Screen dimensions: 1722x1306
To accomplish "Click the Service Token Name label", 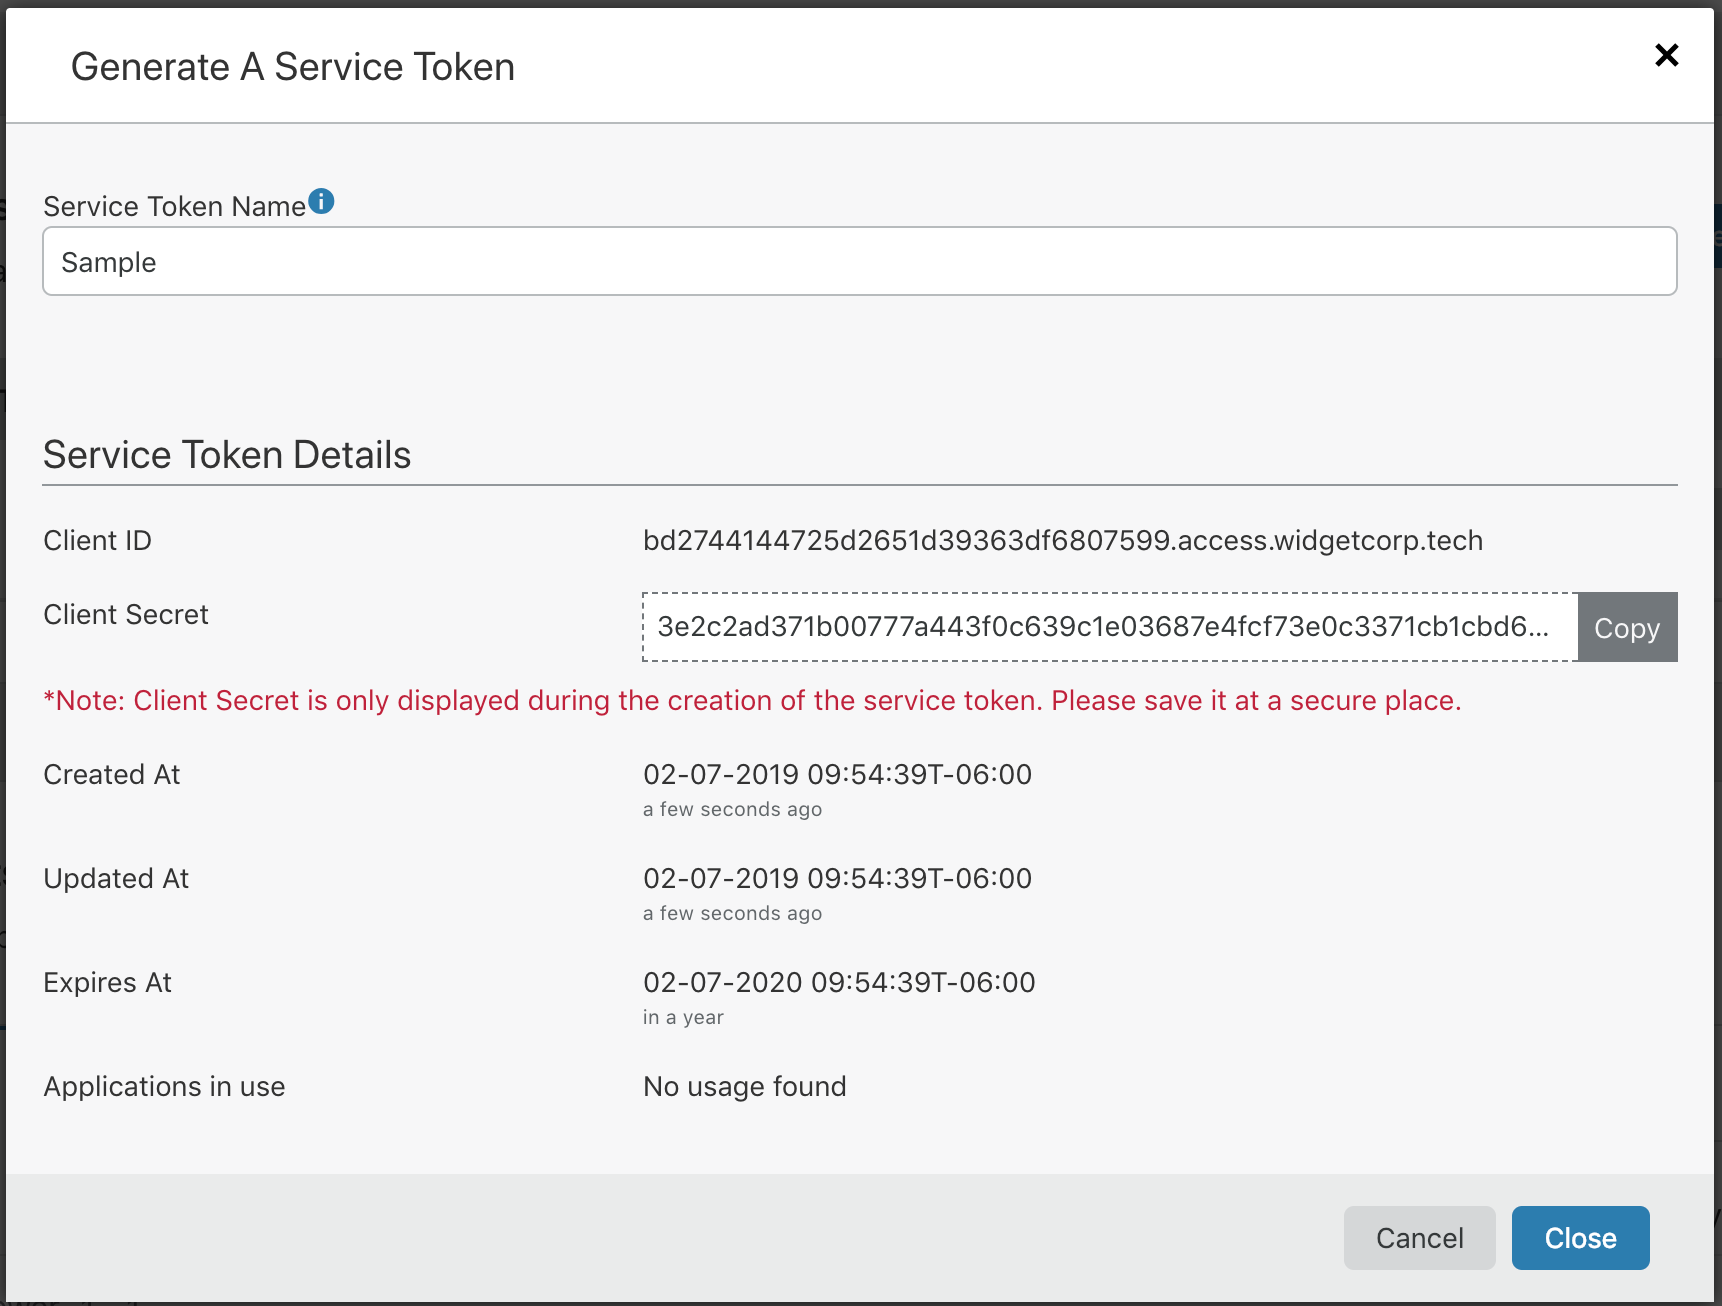I will click(174, 206).
